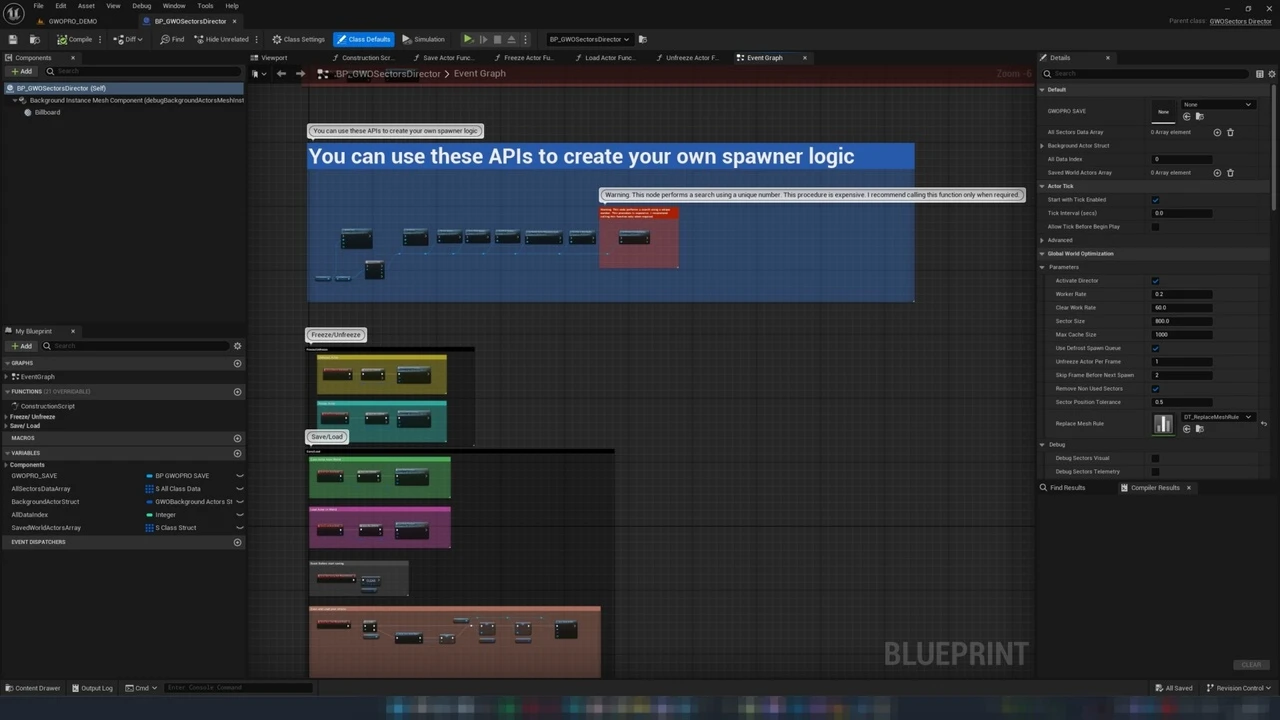Image resolution: width=1280 pixels, height=720 pixels.
Task: Empty the Saved World Actors Array with trash icon
Action: [1230, 172]
